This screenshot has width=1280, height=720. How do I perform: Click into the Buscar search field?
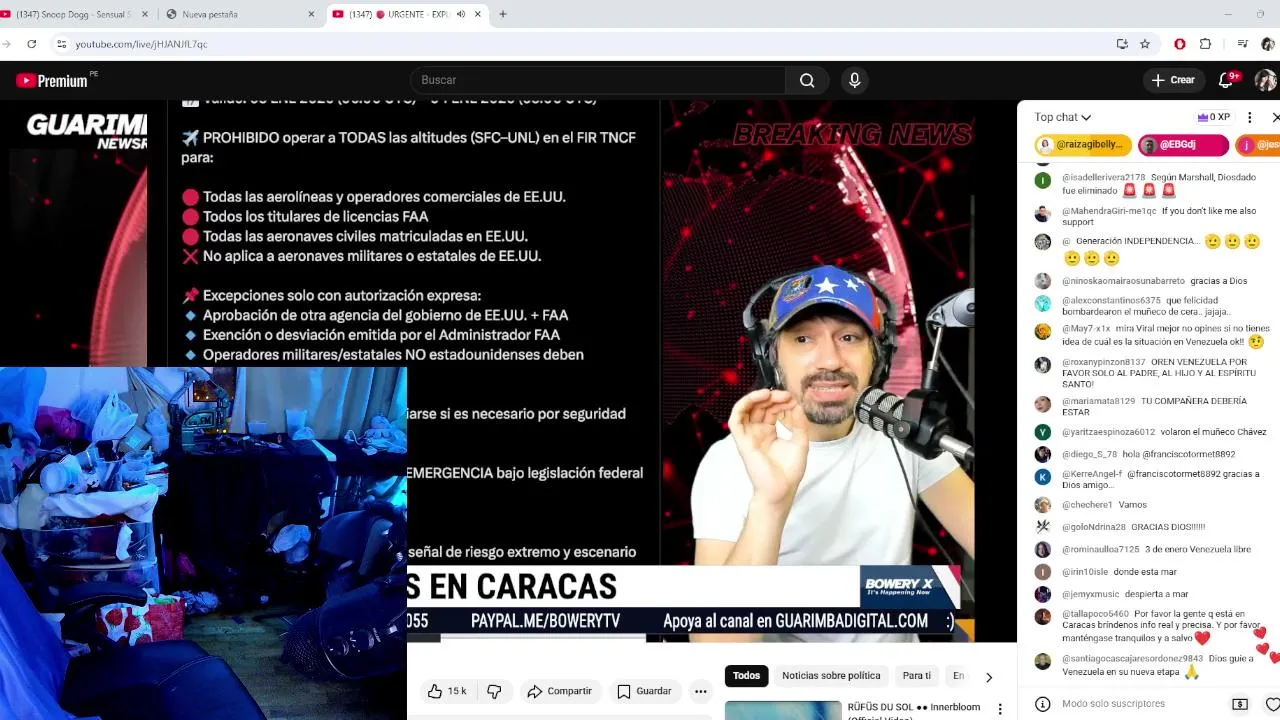598,80
